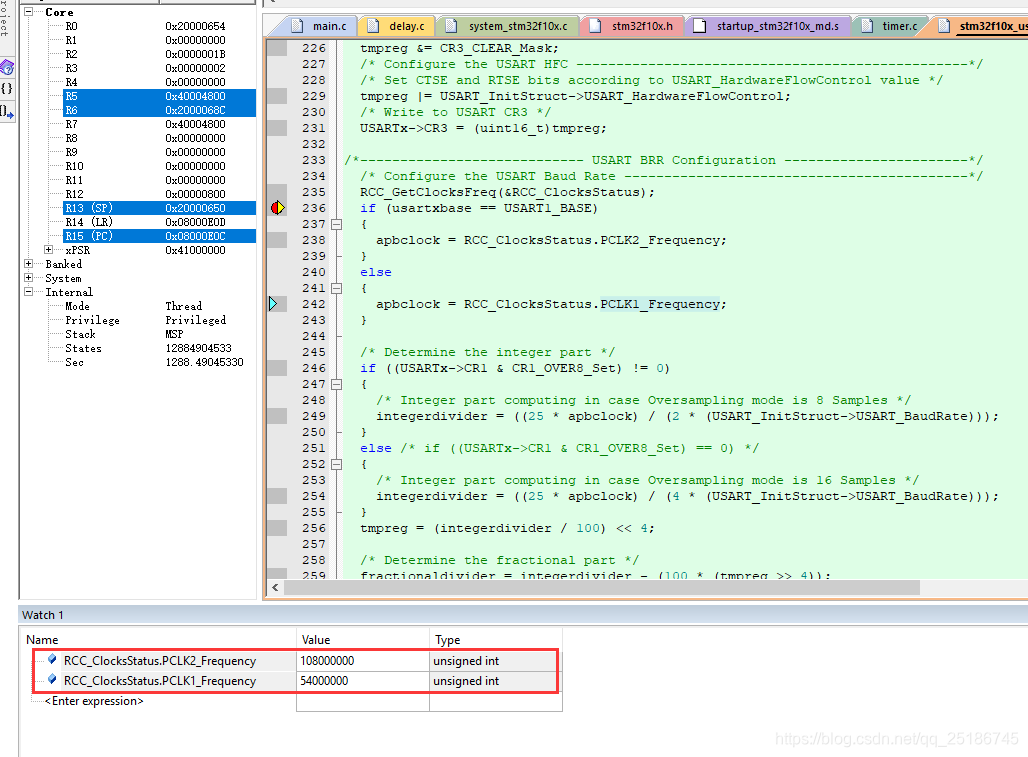Collapse the Core register group

click(x=29, y=12)
